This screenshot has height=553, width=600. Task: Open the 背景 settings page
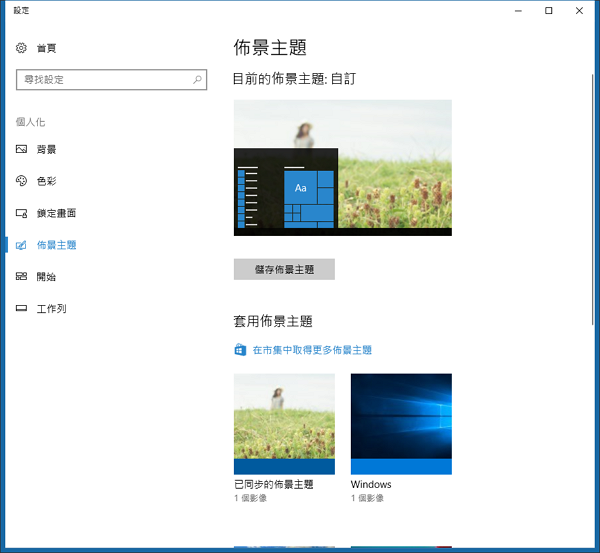click(46, 149)
